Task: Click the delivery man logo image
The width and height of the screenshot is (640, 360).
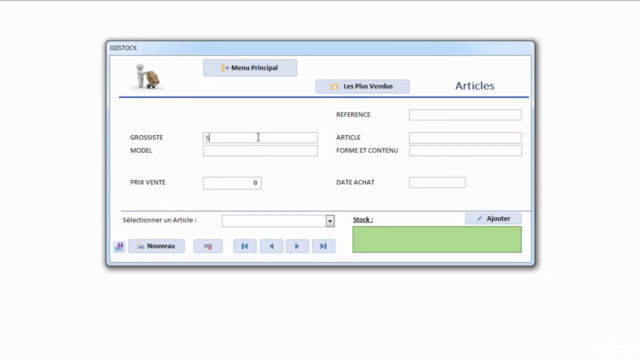Action: 147,76
